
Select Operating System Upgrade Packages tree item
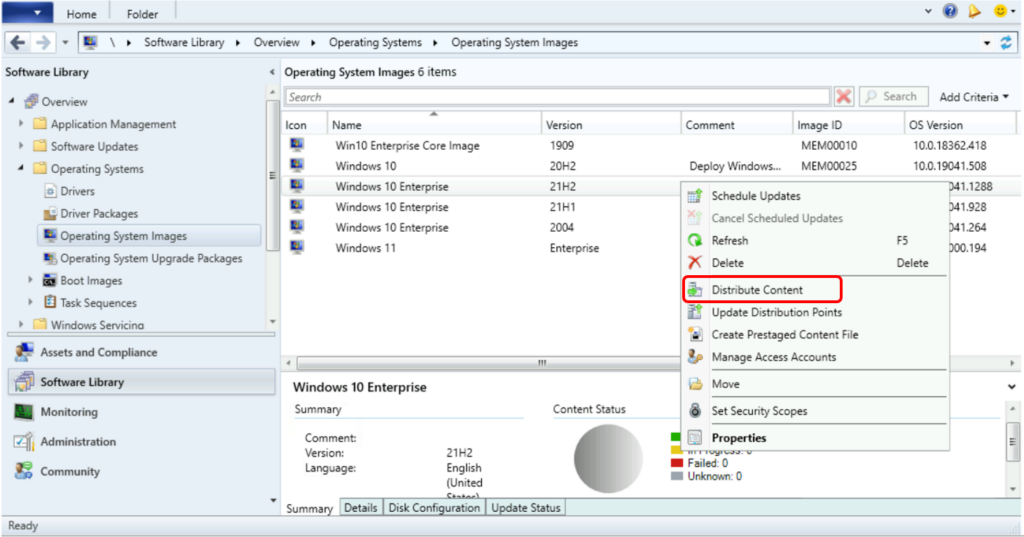click(x=151, y=258)
